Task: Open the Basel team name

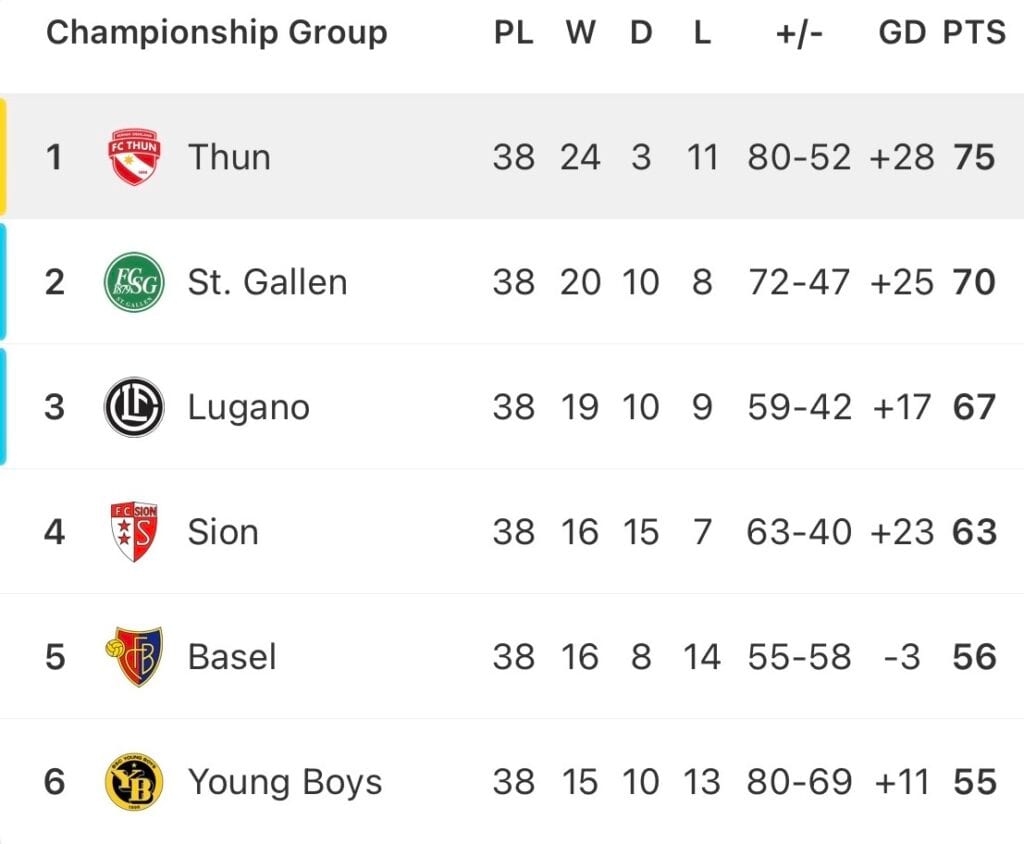Action: tap(232, 657)
